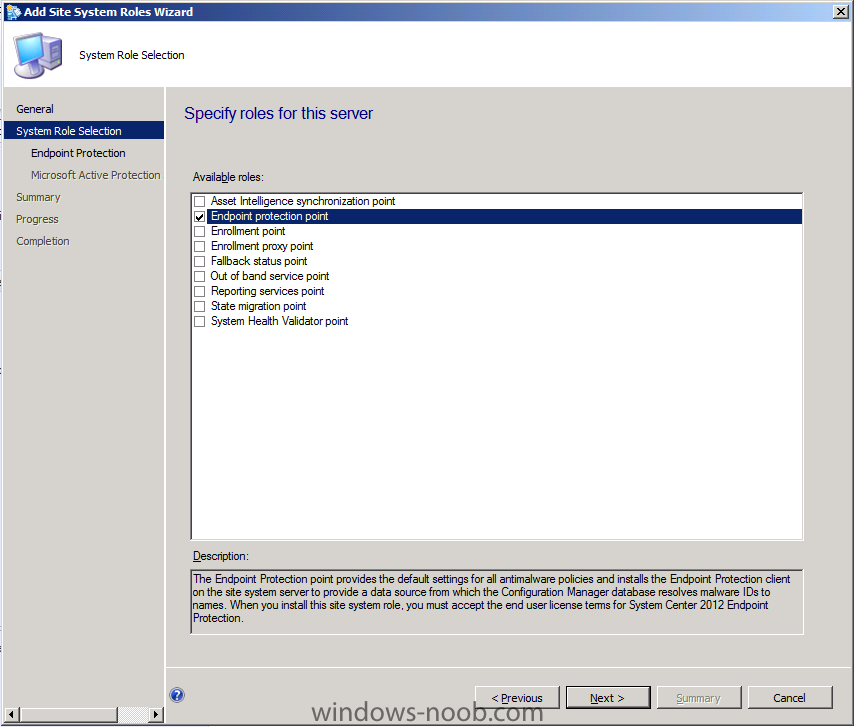
Task: Click the wizard title bar icon
Action: click(14, 12)
